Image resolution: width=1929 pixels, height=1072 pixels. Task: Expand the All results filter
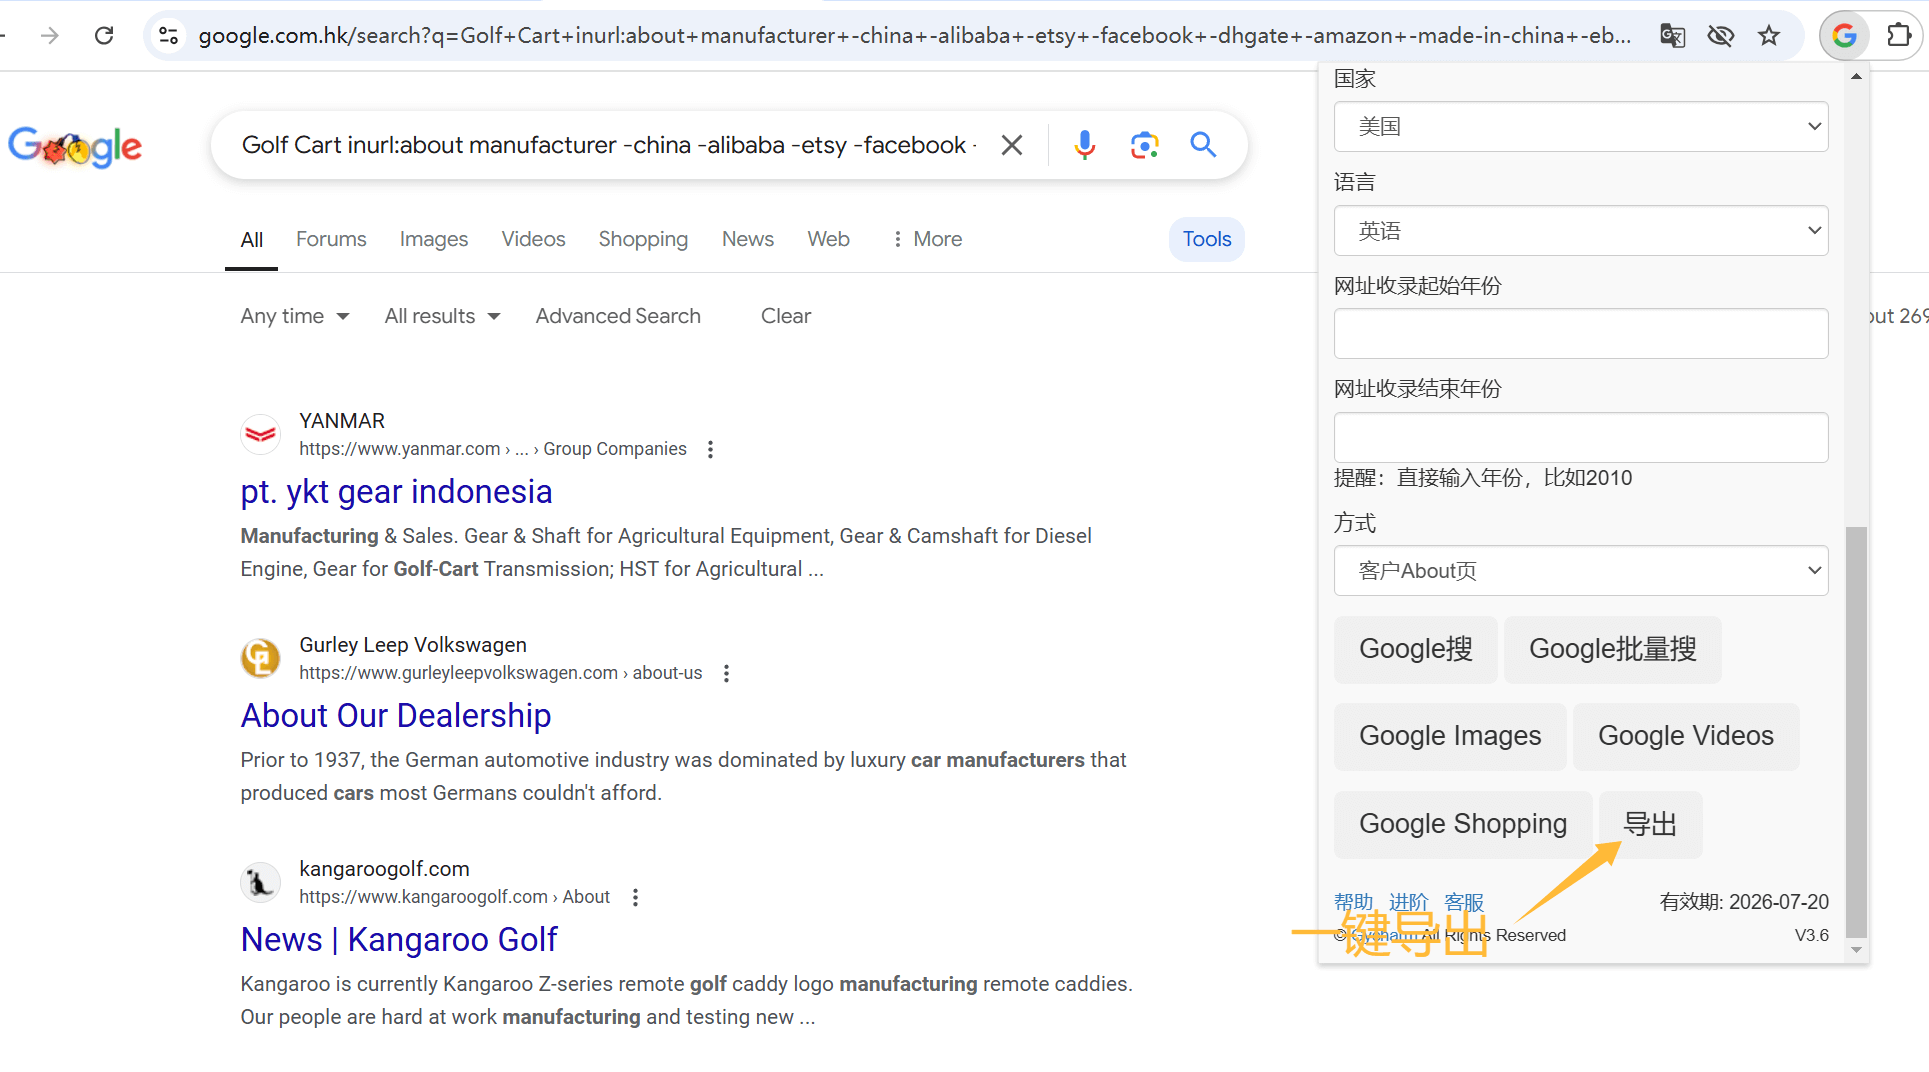point(442,316)
